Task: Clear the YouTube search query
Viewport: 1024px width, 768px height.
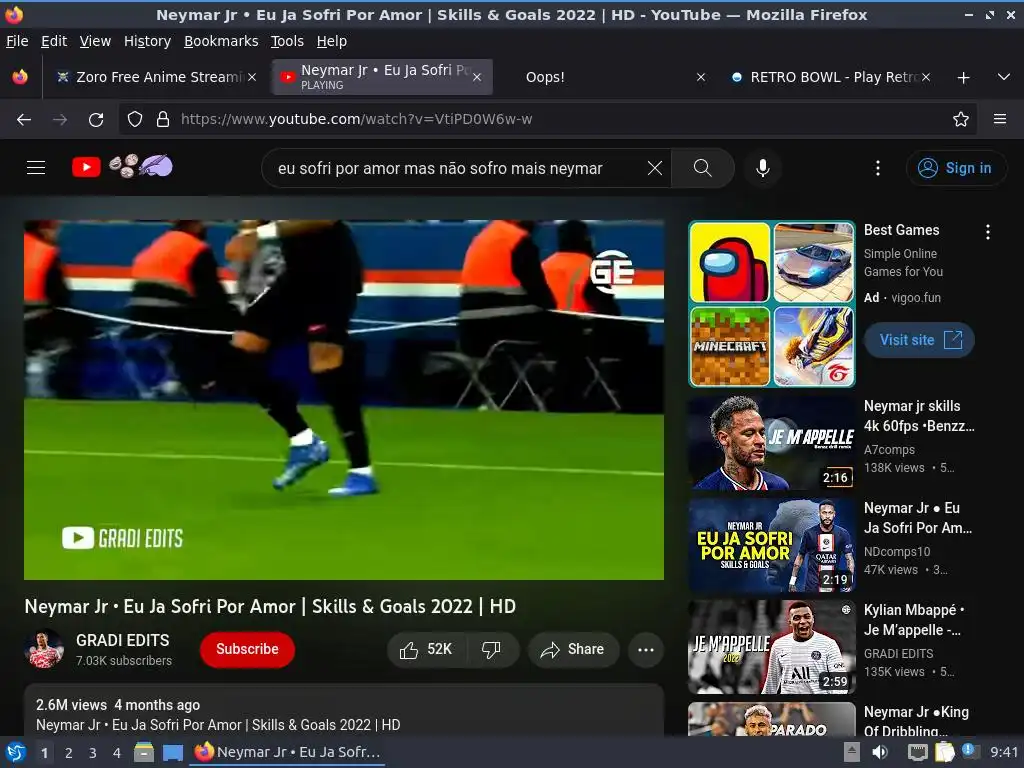Action: click(x=654, y=168)
